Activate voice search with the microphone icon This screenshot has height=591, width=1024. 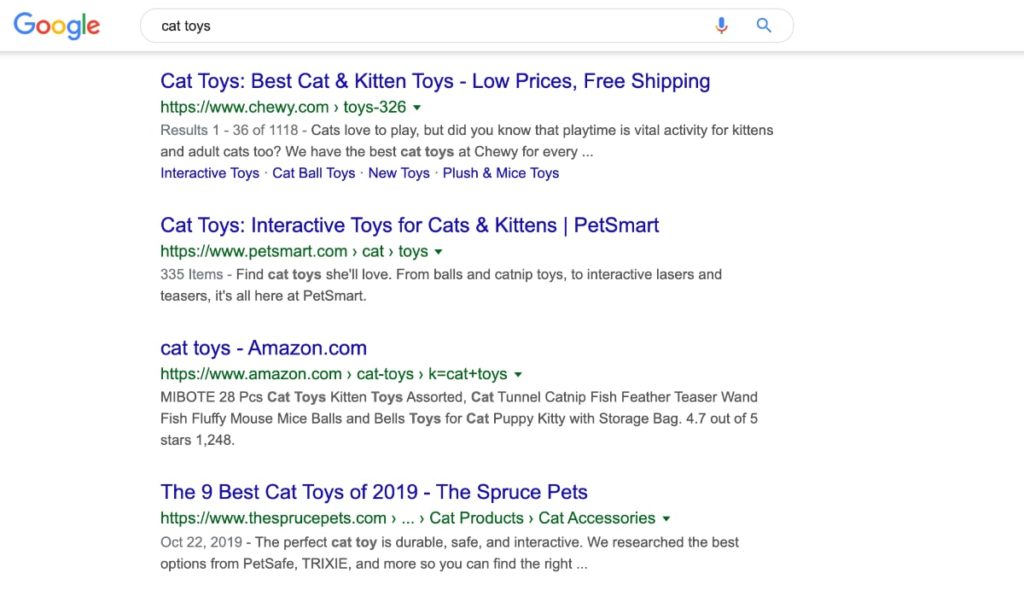click(x=722, y=25)
